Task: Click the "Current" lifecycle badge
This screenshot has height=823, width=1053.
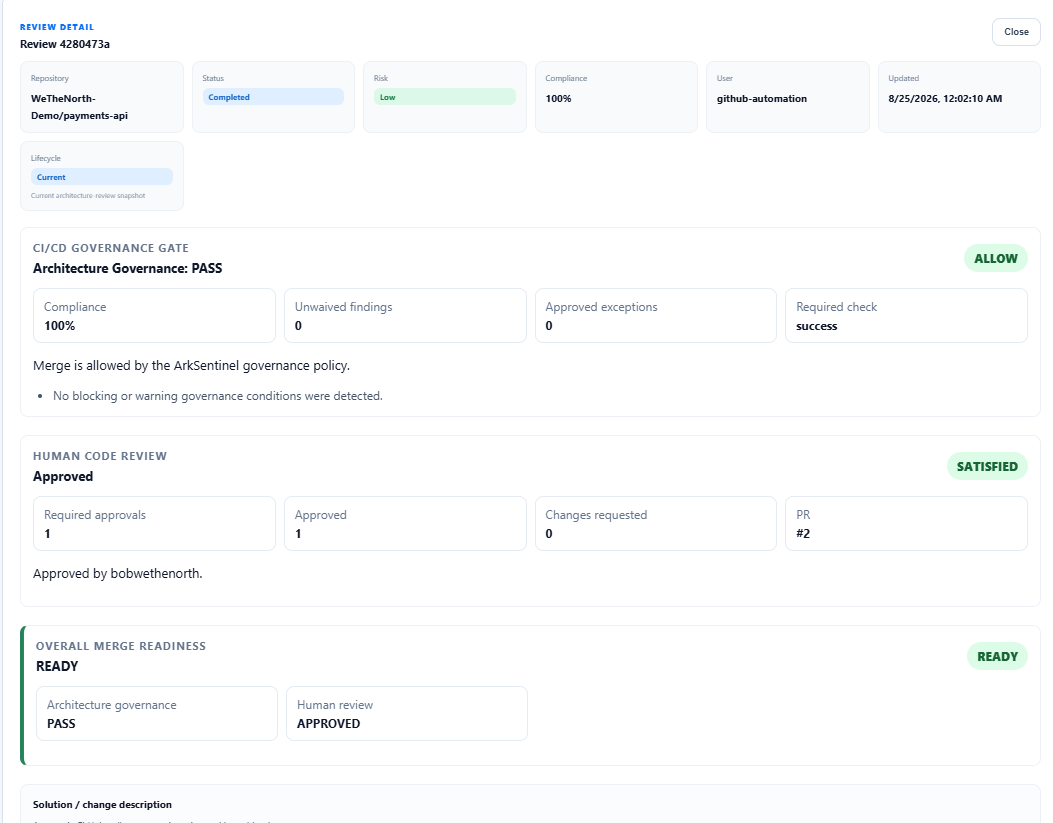Action: coord(101,177)
